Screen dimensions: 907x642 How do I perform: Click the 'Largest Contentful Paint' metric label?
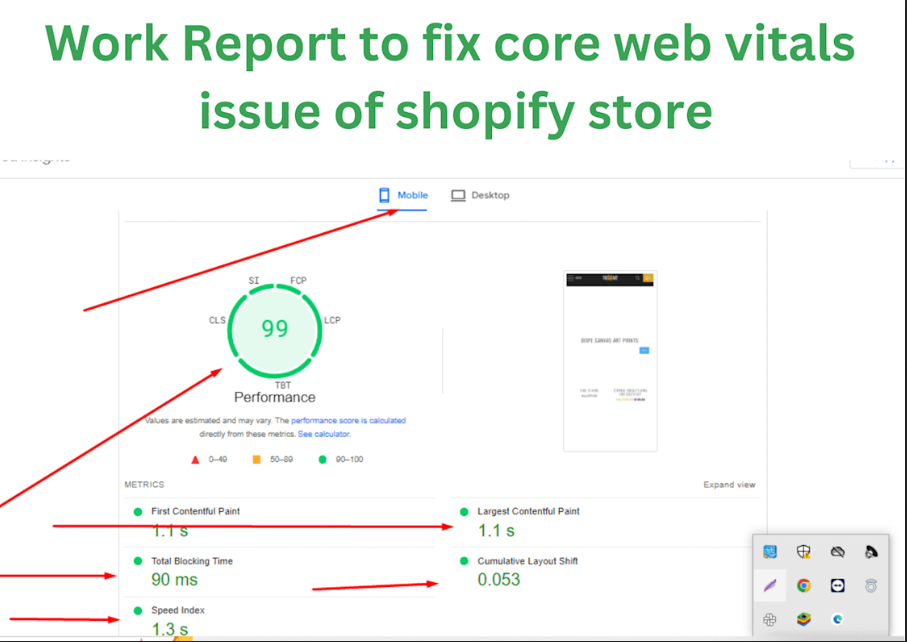pos(528,511)
